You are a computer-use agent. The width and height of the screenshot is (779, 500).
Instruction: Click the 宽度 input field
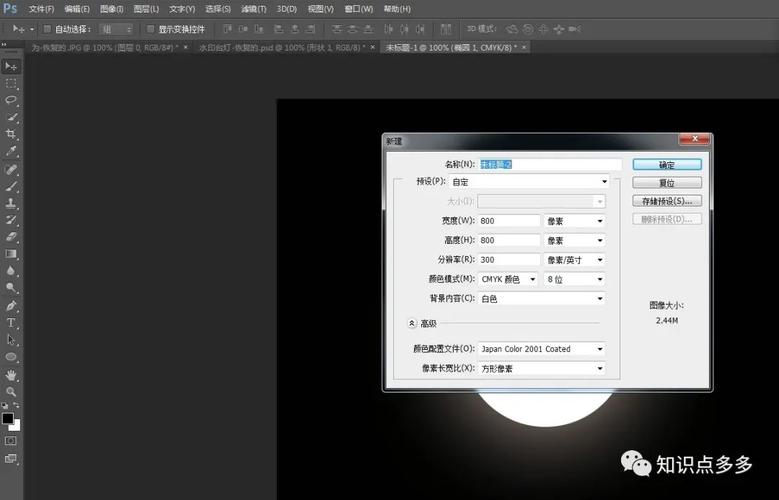click(508, 221)
